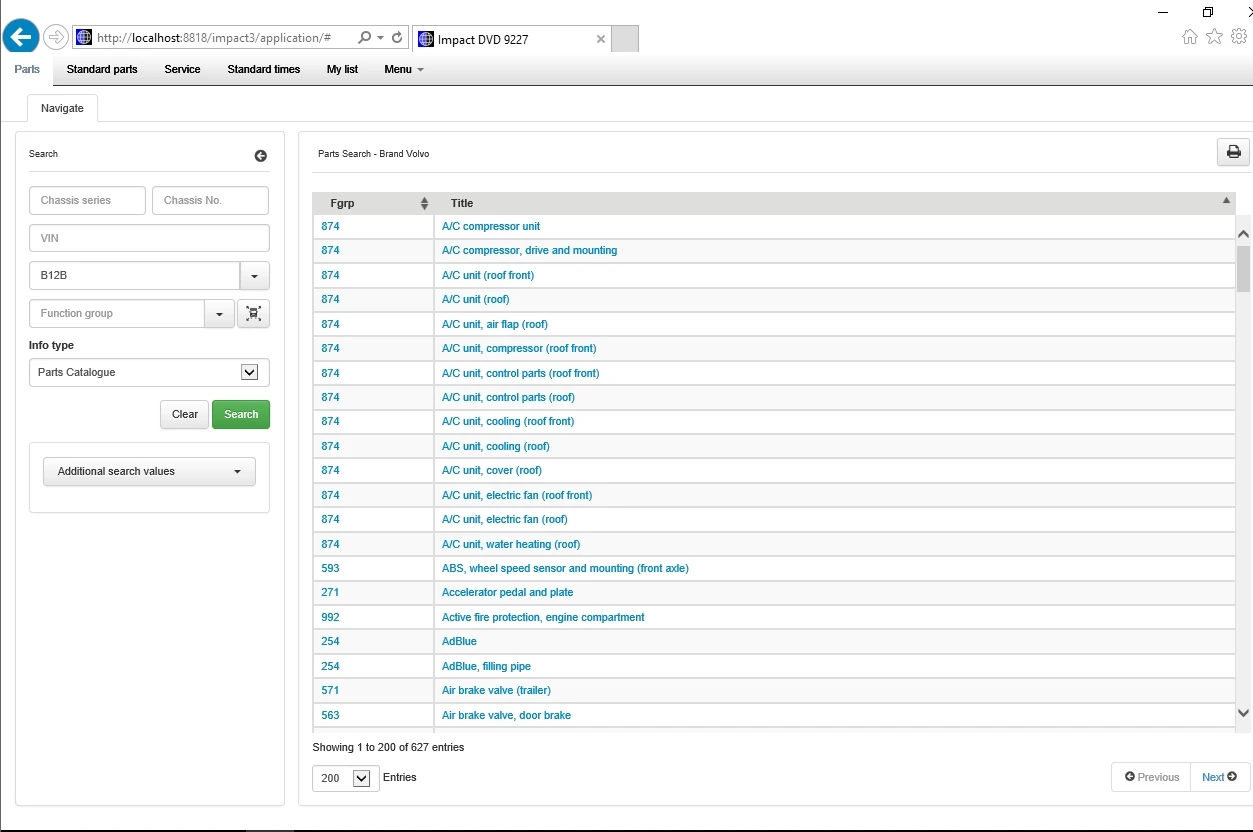This screenshot has height=832, width=1253.
Task: Open the address bar search dropdown arrow
Action: (381, 38)
